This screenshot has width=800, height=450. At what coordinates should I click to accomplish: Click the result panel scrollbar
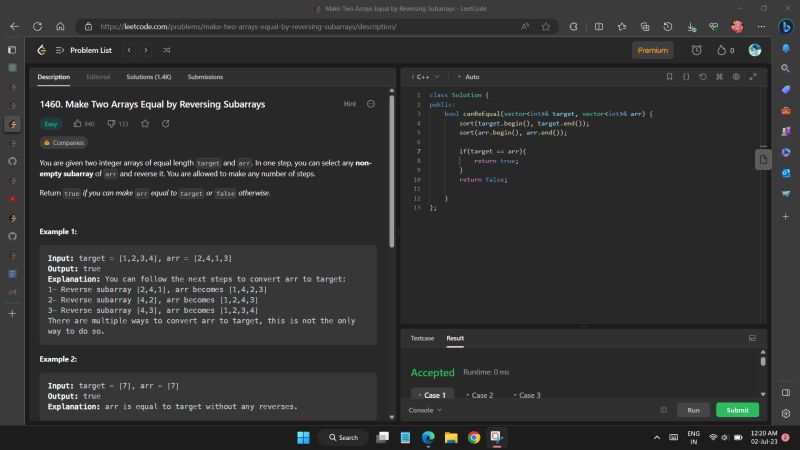(x=763, y=361)
